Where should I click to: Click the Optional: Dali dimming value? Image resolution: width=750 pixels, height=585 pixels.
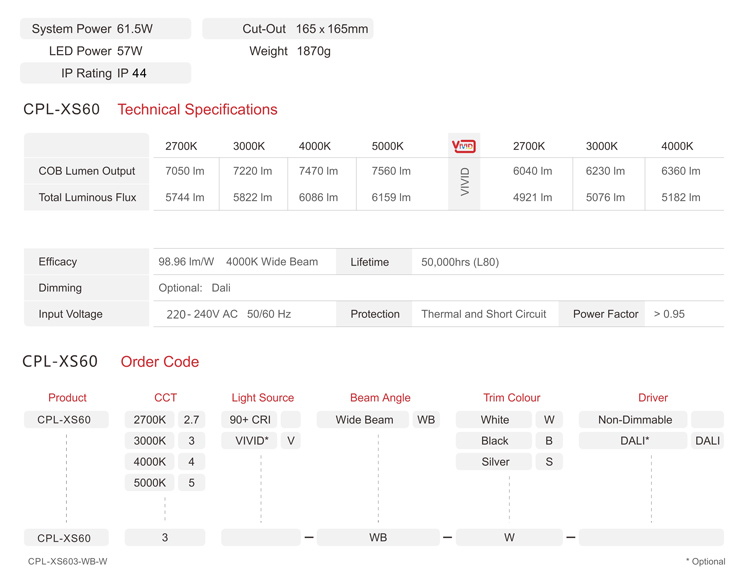point(194,288)
